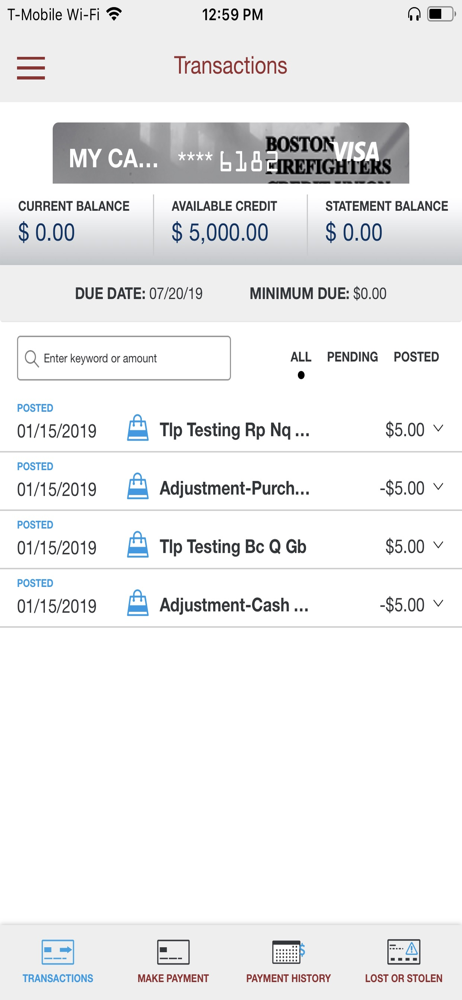Filter transactions by PENDING
Screen dimensions: 462x1000
pos(352,357)
